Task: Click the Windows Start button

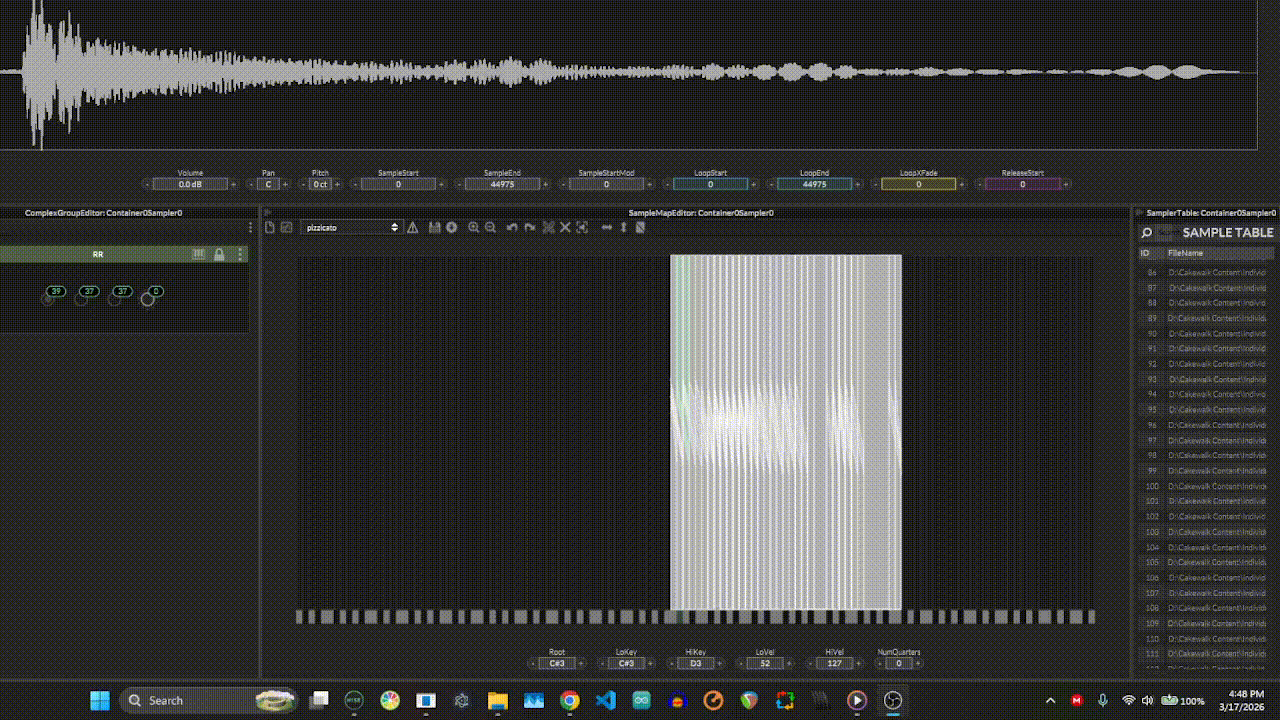Action: point(99,700)
